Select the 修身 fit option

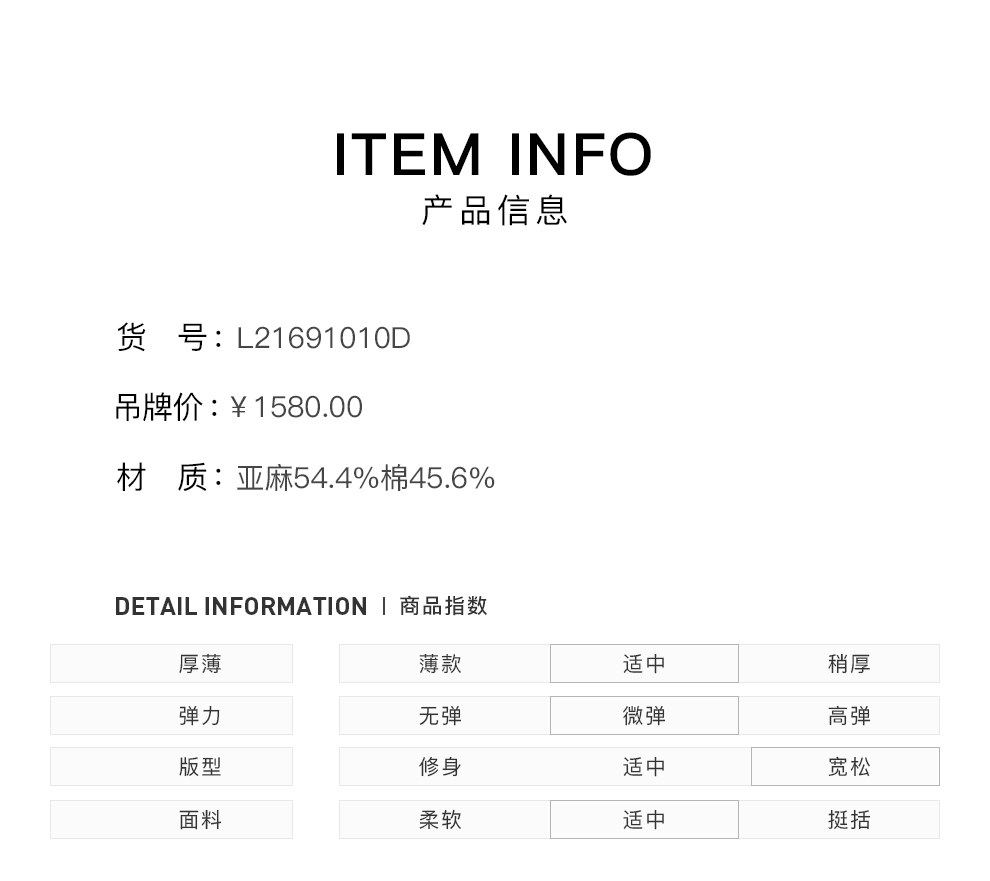point(440,767)
